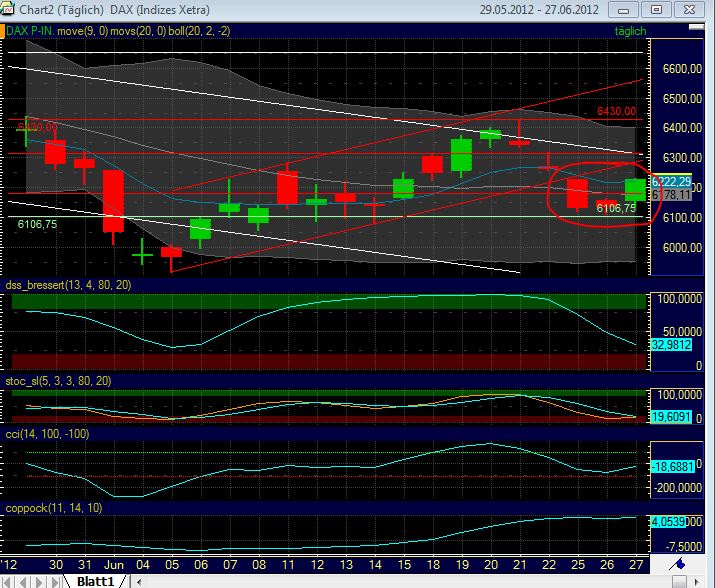Go to first sheet with navigation arrow
Viewport: 715px width, 588px height.
click(x=8, y=582)
